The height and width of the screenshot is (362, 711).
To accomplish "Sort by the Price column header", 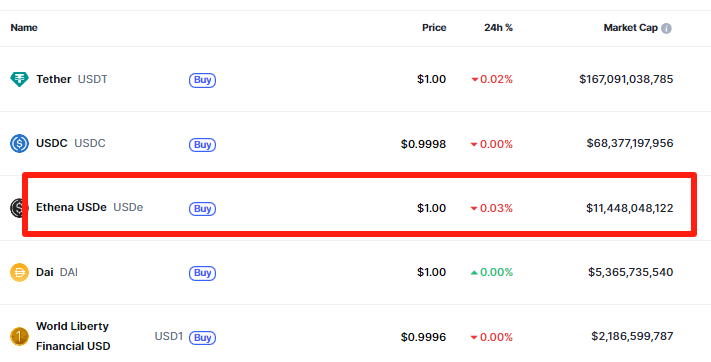I will [434, 28].
